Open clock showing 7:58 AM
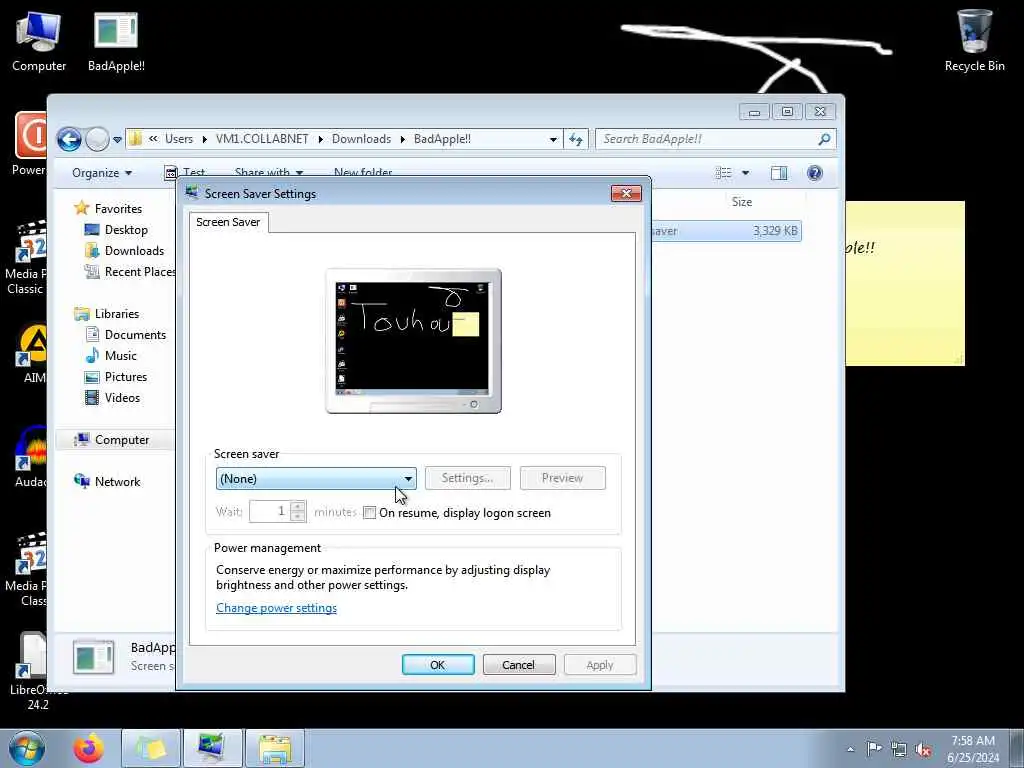Viewport: 1024px width, 768px height. pos(973,748)
